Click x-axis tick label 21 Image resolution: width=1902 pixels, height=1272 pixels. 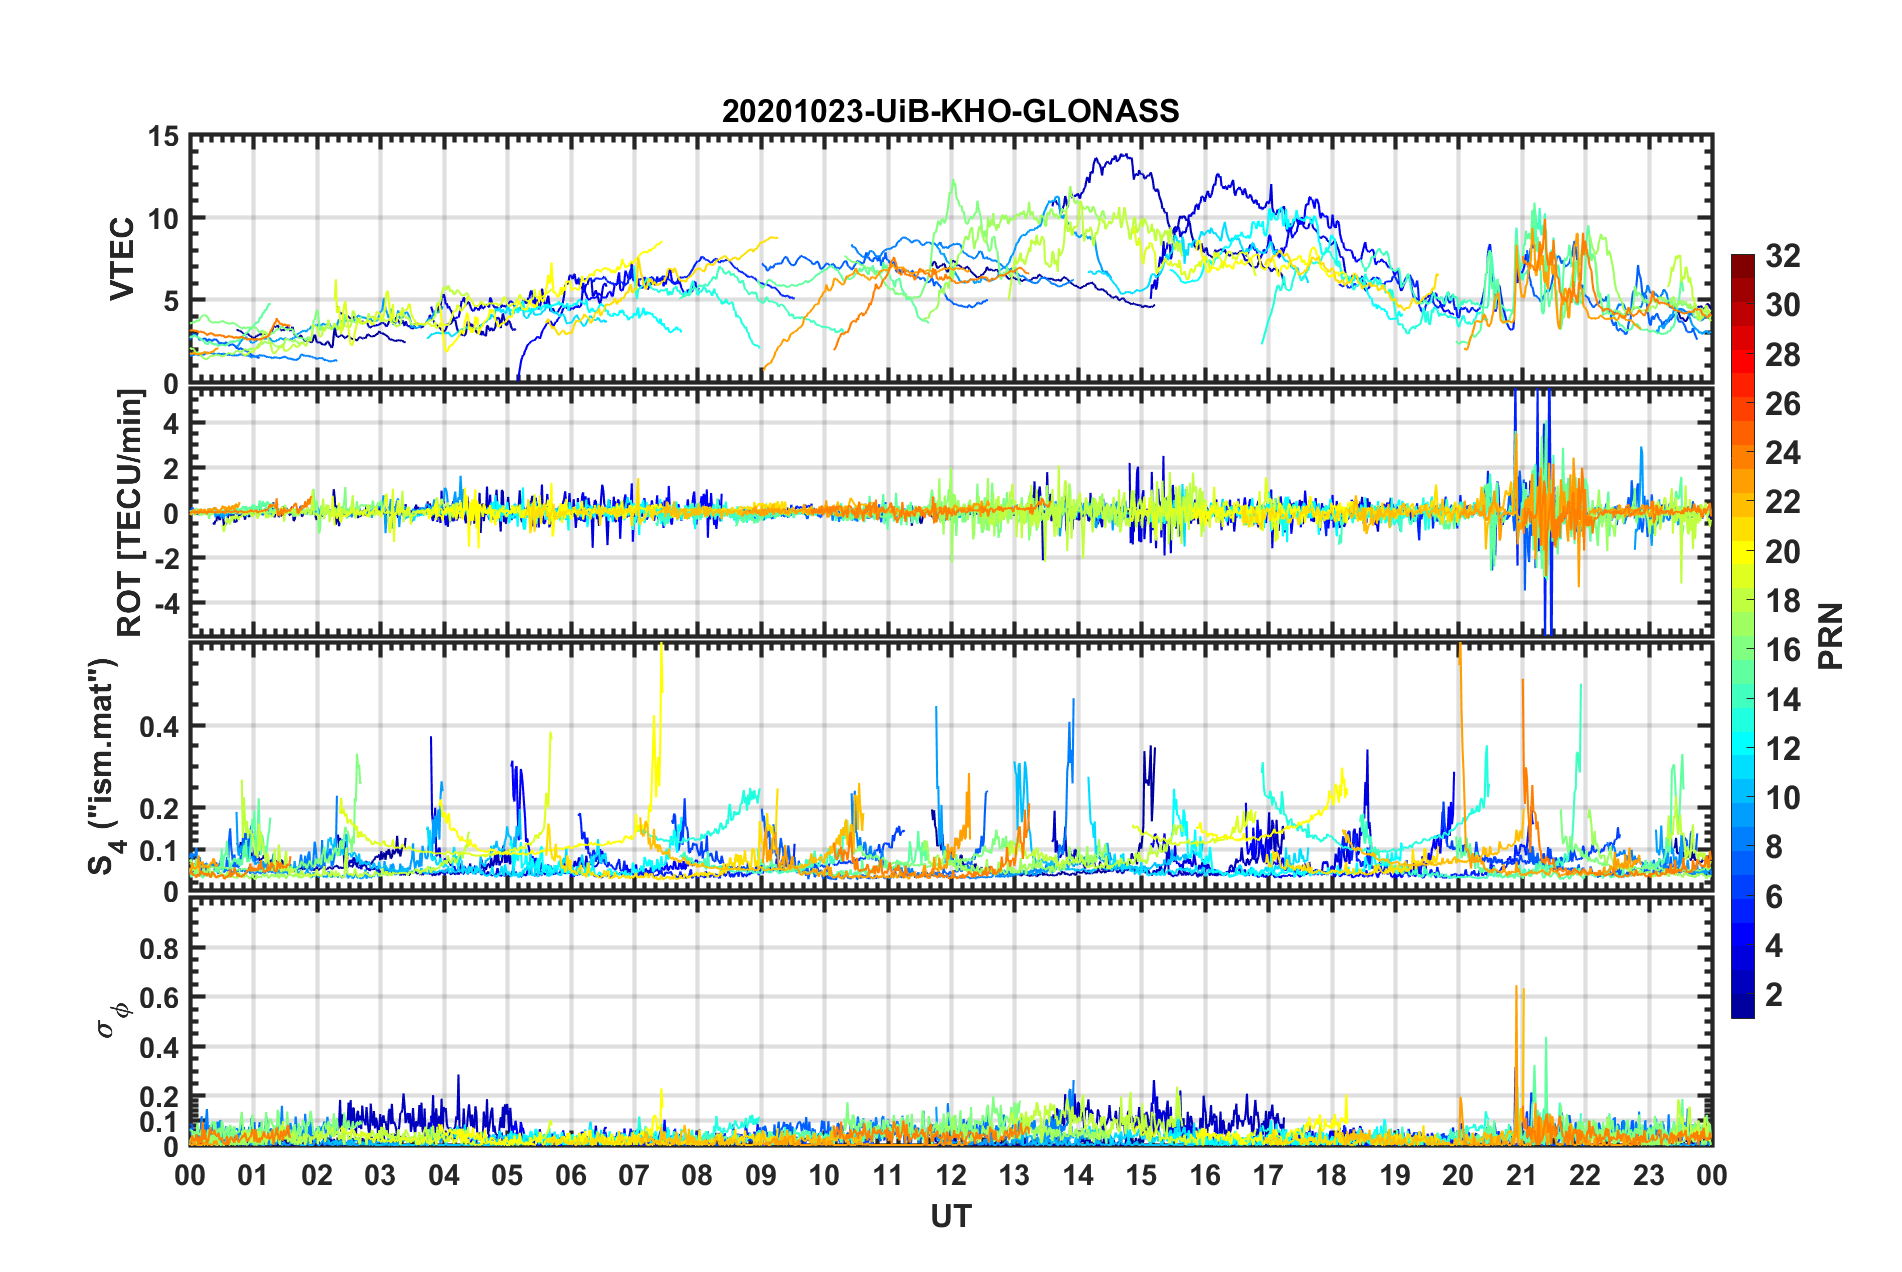(1522, 1175)
